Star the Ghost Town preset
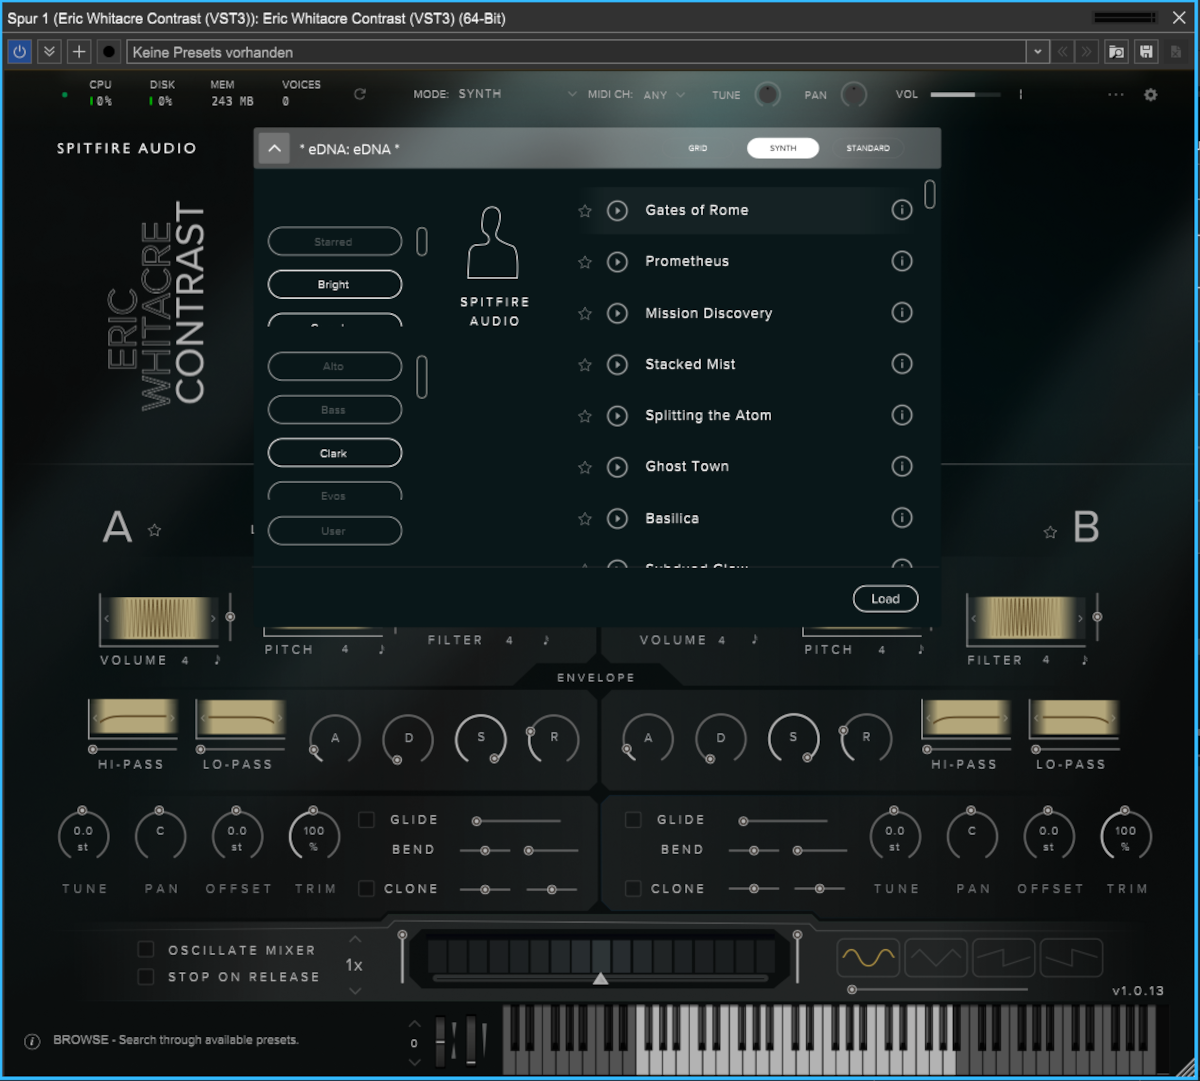The height and width of the screenshot is (1081, 1200). pos(585,467)
